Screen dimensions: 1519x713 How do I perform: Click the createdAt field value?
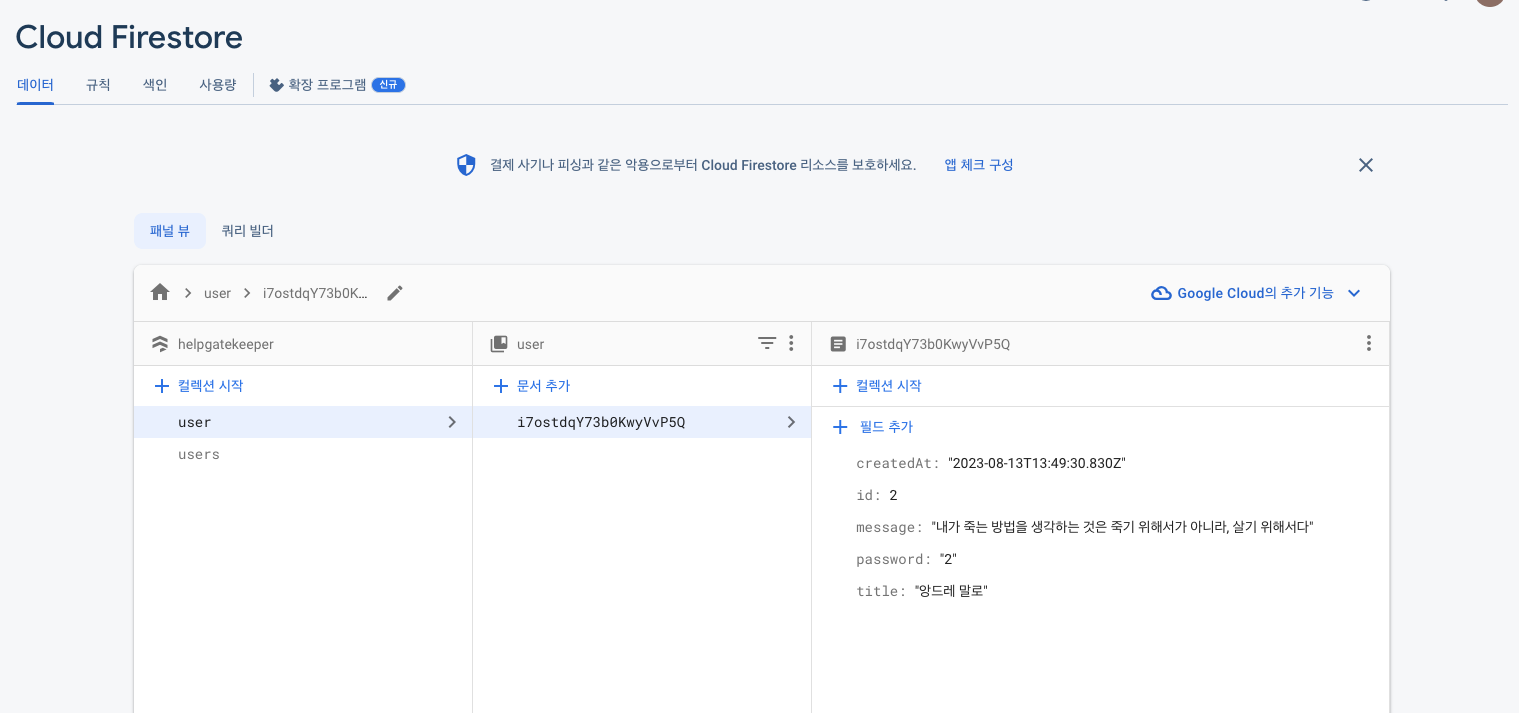1037,463
